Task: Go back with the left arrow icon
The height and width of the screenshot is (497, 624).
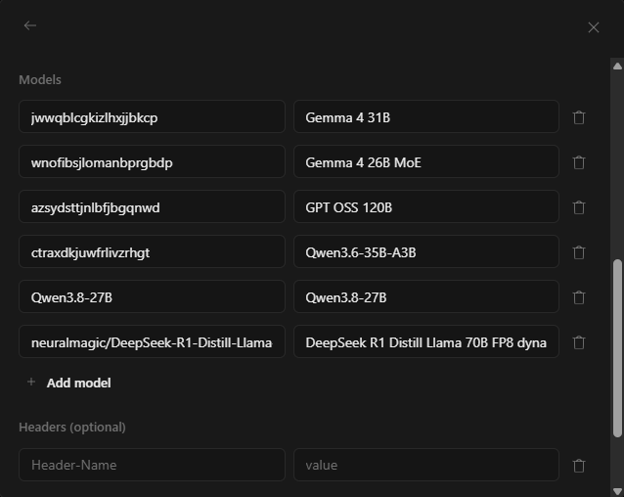Action: tap(30, 26)
